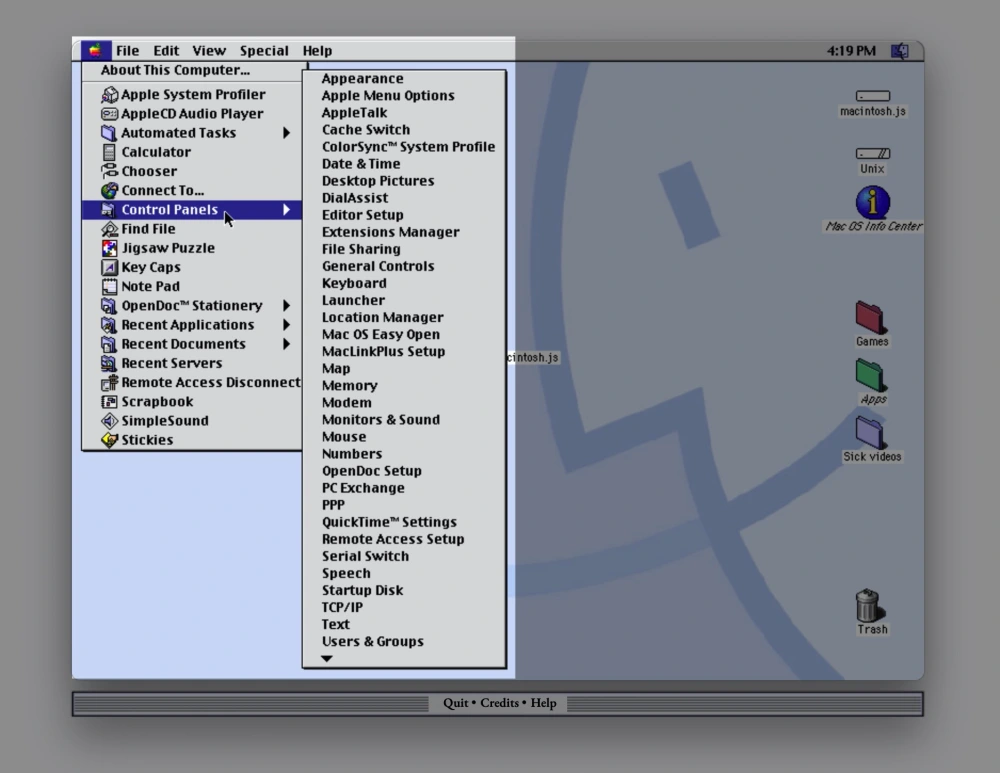Choose Memory control panel

[349, 386]
